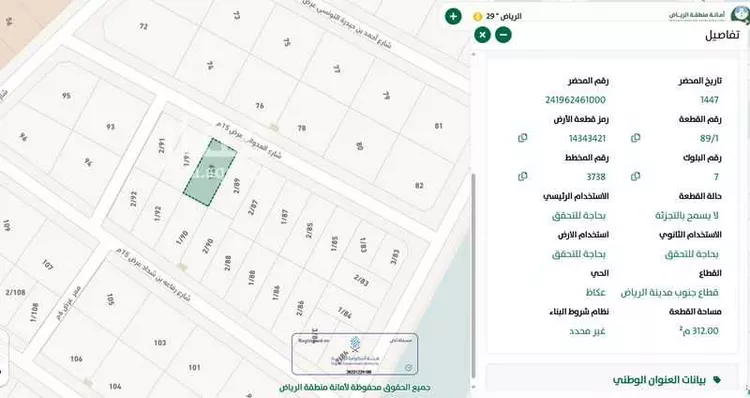Viewport: 750px width, 398px height.
Task: Select parcel 81 on the map
Action: [x=439, y=126]
